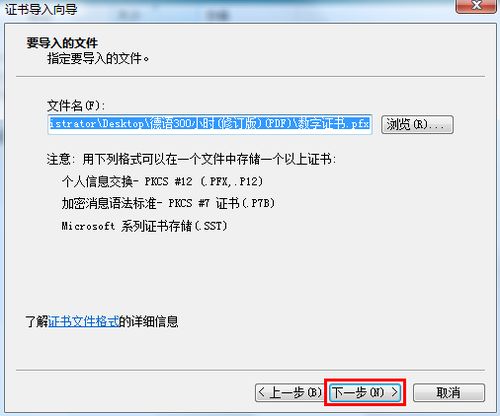Click the 个人信息交换 PKCS #12 line
Image resolution: width=500 pixels, height=416 pixels.
[x=162, y=181]
